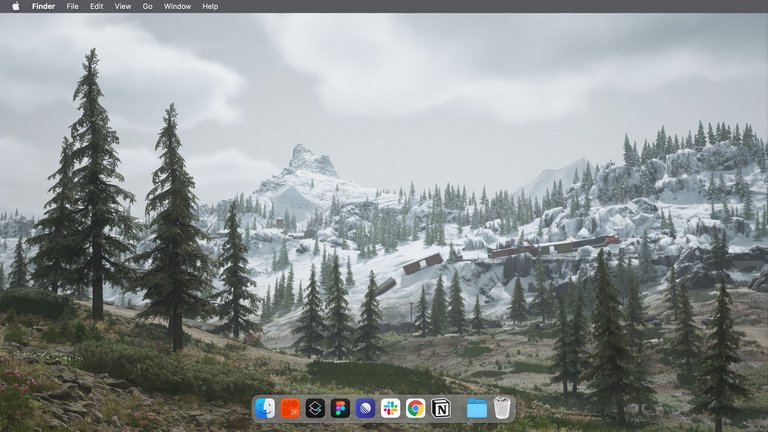Open the Help menu
The image size is (768, 432).
point(210,6)
